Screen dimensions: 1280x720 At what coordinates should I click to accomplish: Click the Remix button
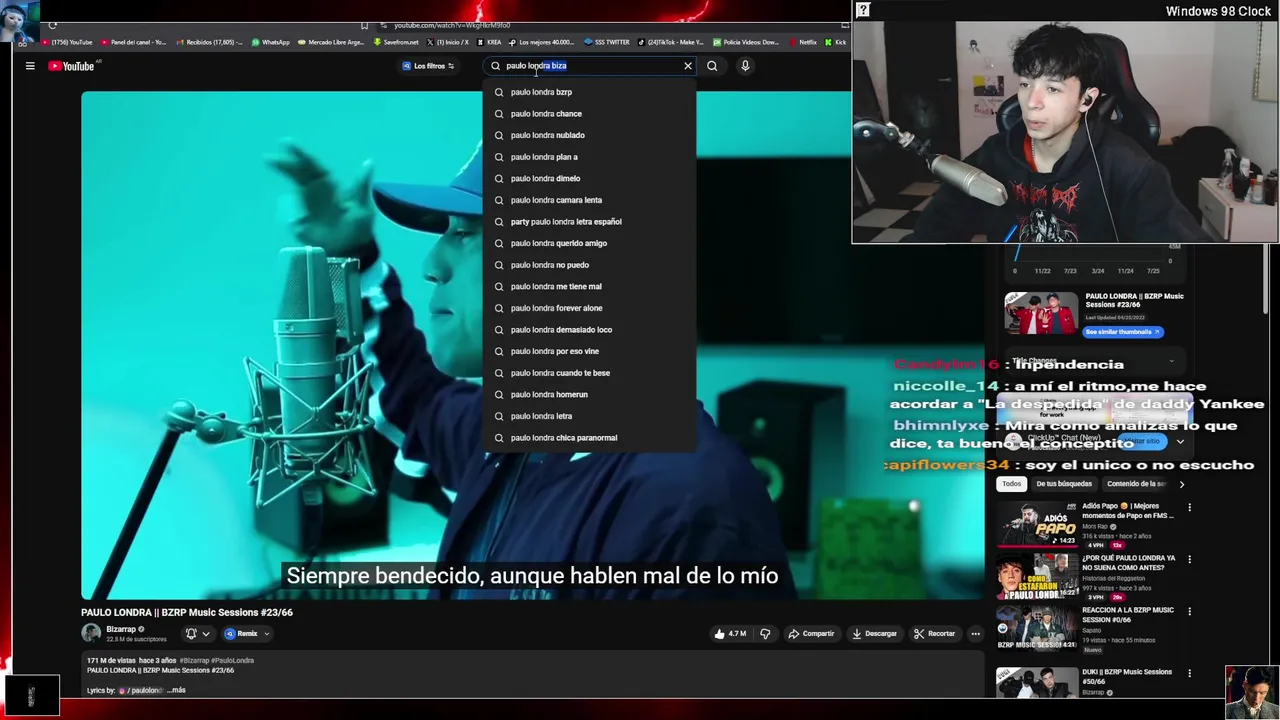(x=241, y=633)
